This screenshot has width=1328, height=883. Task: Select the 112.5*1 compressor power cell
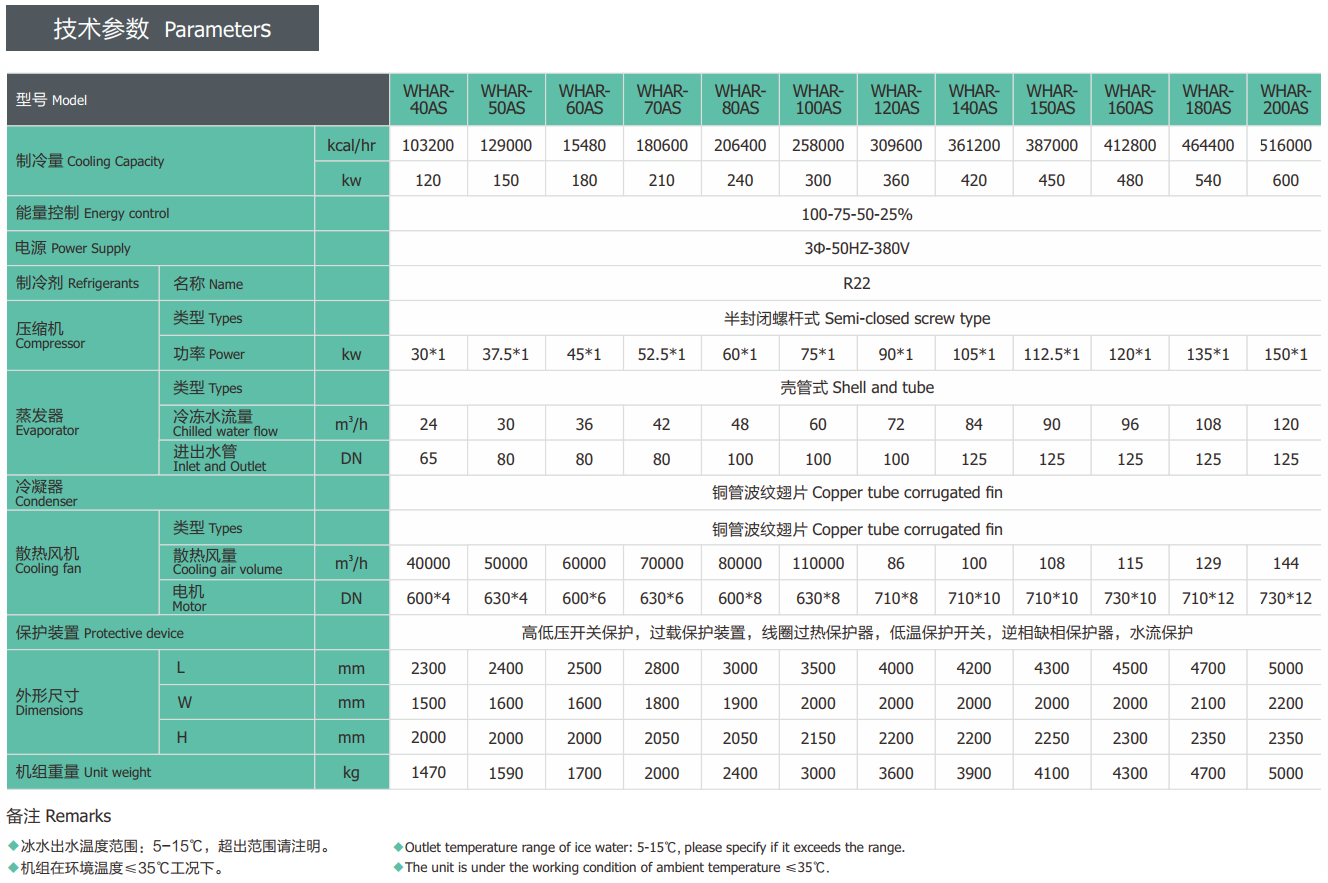(x=1051, y=354)
